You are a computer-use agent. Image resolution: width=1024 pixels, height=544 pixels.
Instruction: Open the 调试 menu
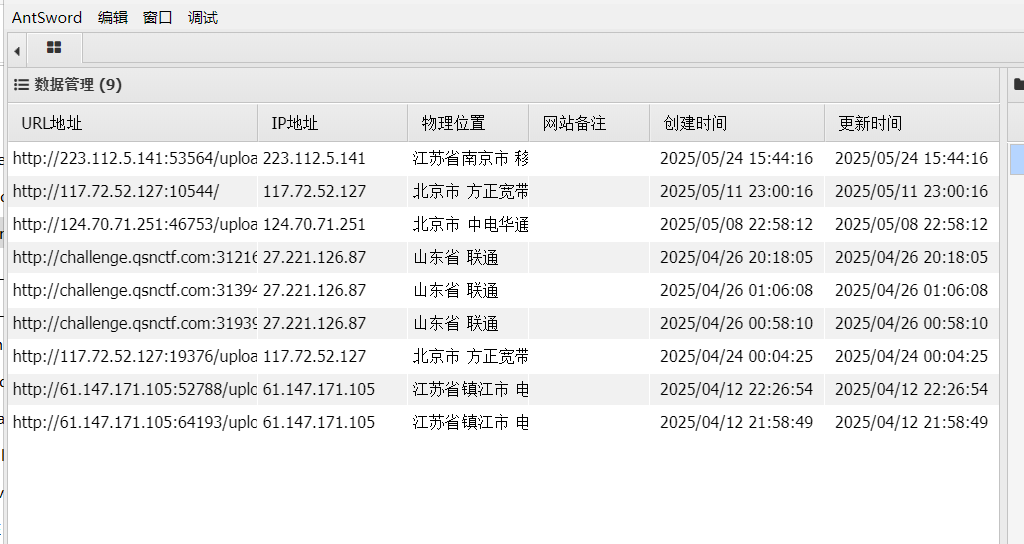click(203, 17)
